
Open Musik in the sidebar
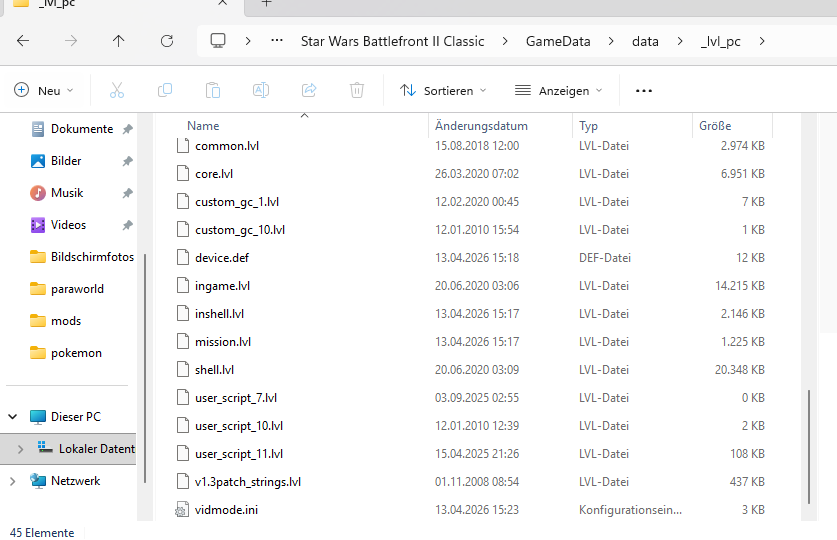tap(66, 193)
